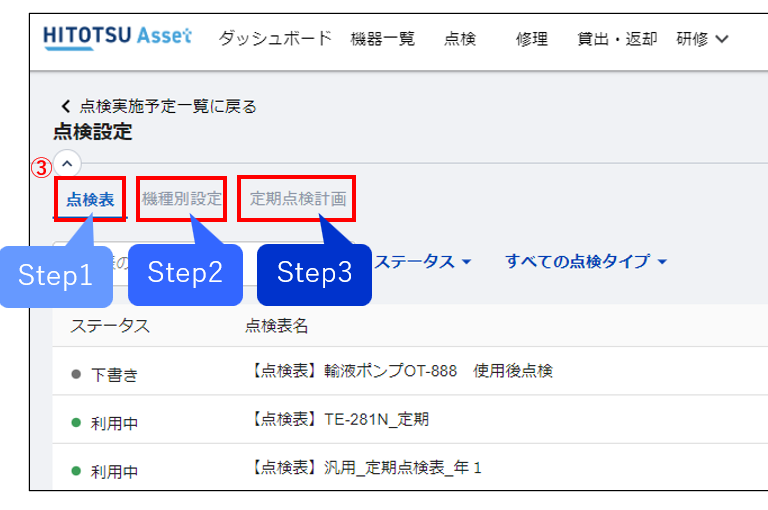The width and height of the screenshot is (768, 510).
Task: Switch to the 定期点検計画 tab
Action: point(298,198)
